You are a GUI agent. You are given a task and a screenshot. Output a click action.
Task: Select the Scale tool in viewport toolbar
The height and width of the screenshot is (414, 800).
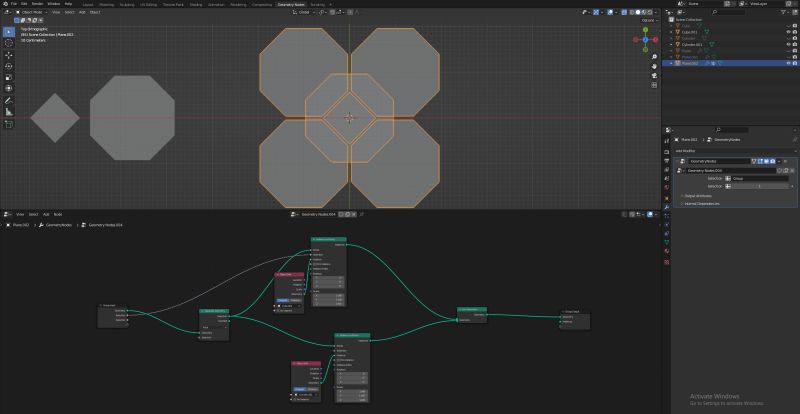point(9,78)
